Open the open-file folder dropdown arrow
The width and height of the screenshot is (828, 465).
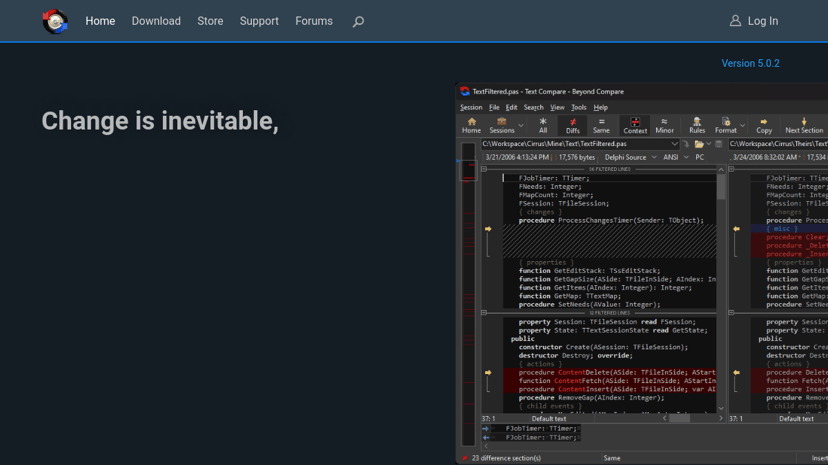709,144
